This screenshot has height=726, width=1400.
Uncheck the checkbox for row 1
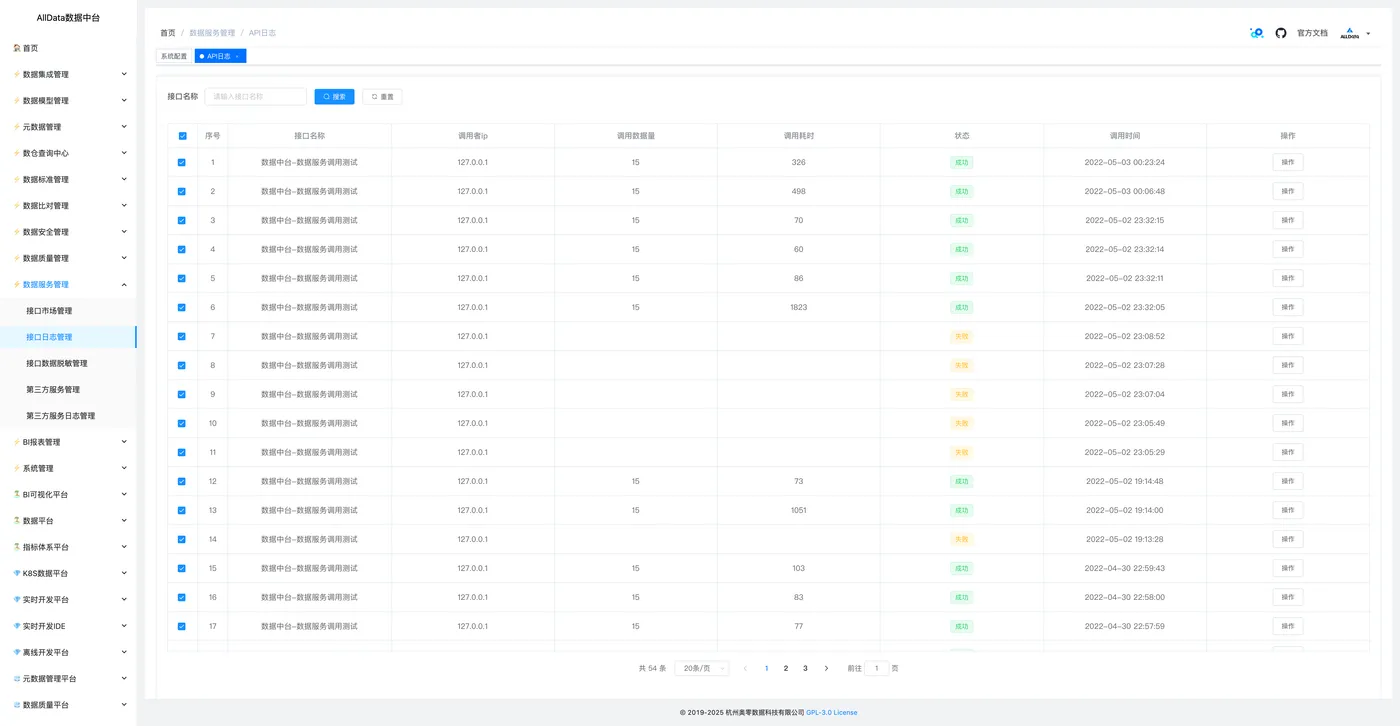click(x=182, y=162)
